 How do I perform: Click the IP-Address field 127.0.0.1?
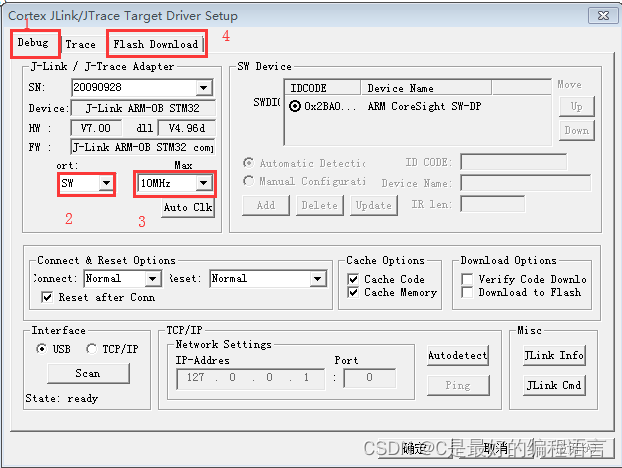click(250, 378)
